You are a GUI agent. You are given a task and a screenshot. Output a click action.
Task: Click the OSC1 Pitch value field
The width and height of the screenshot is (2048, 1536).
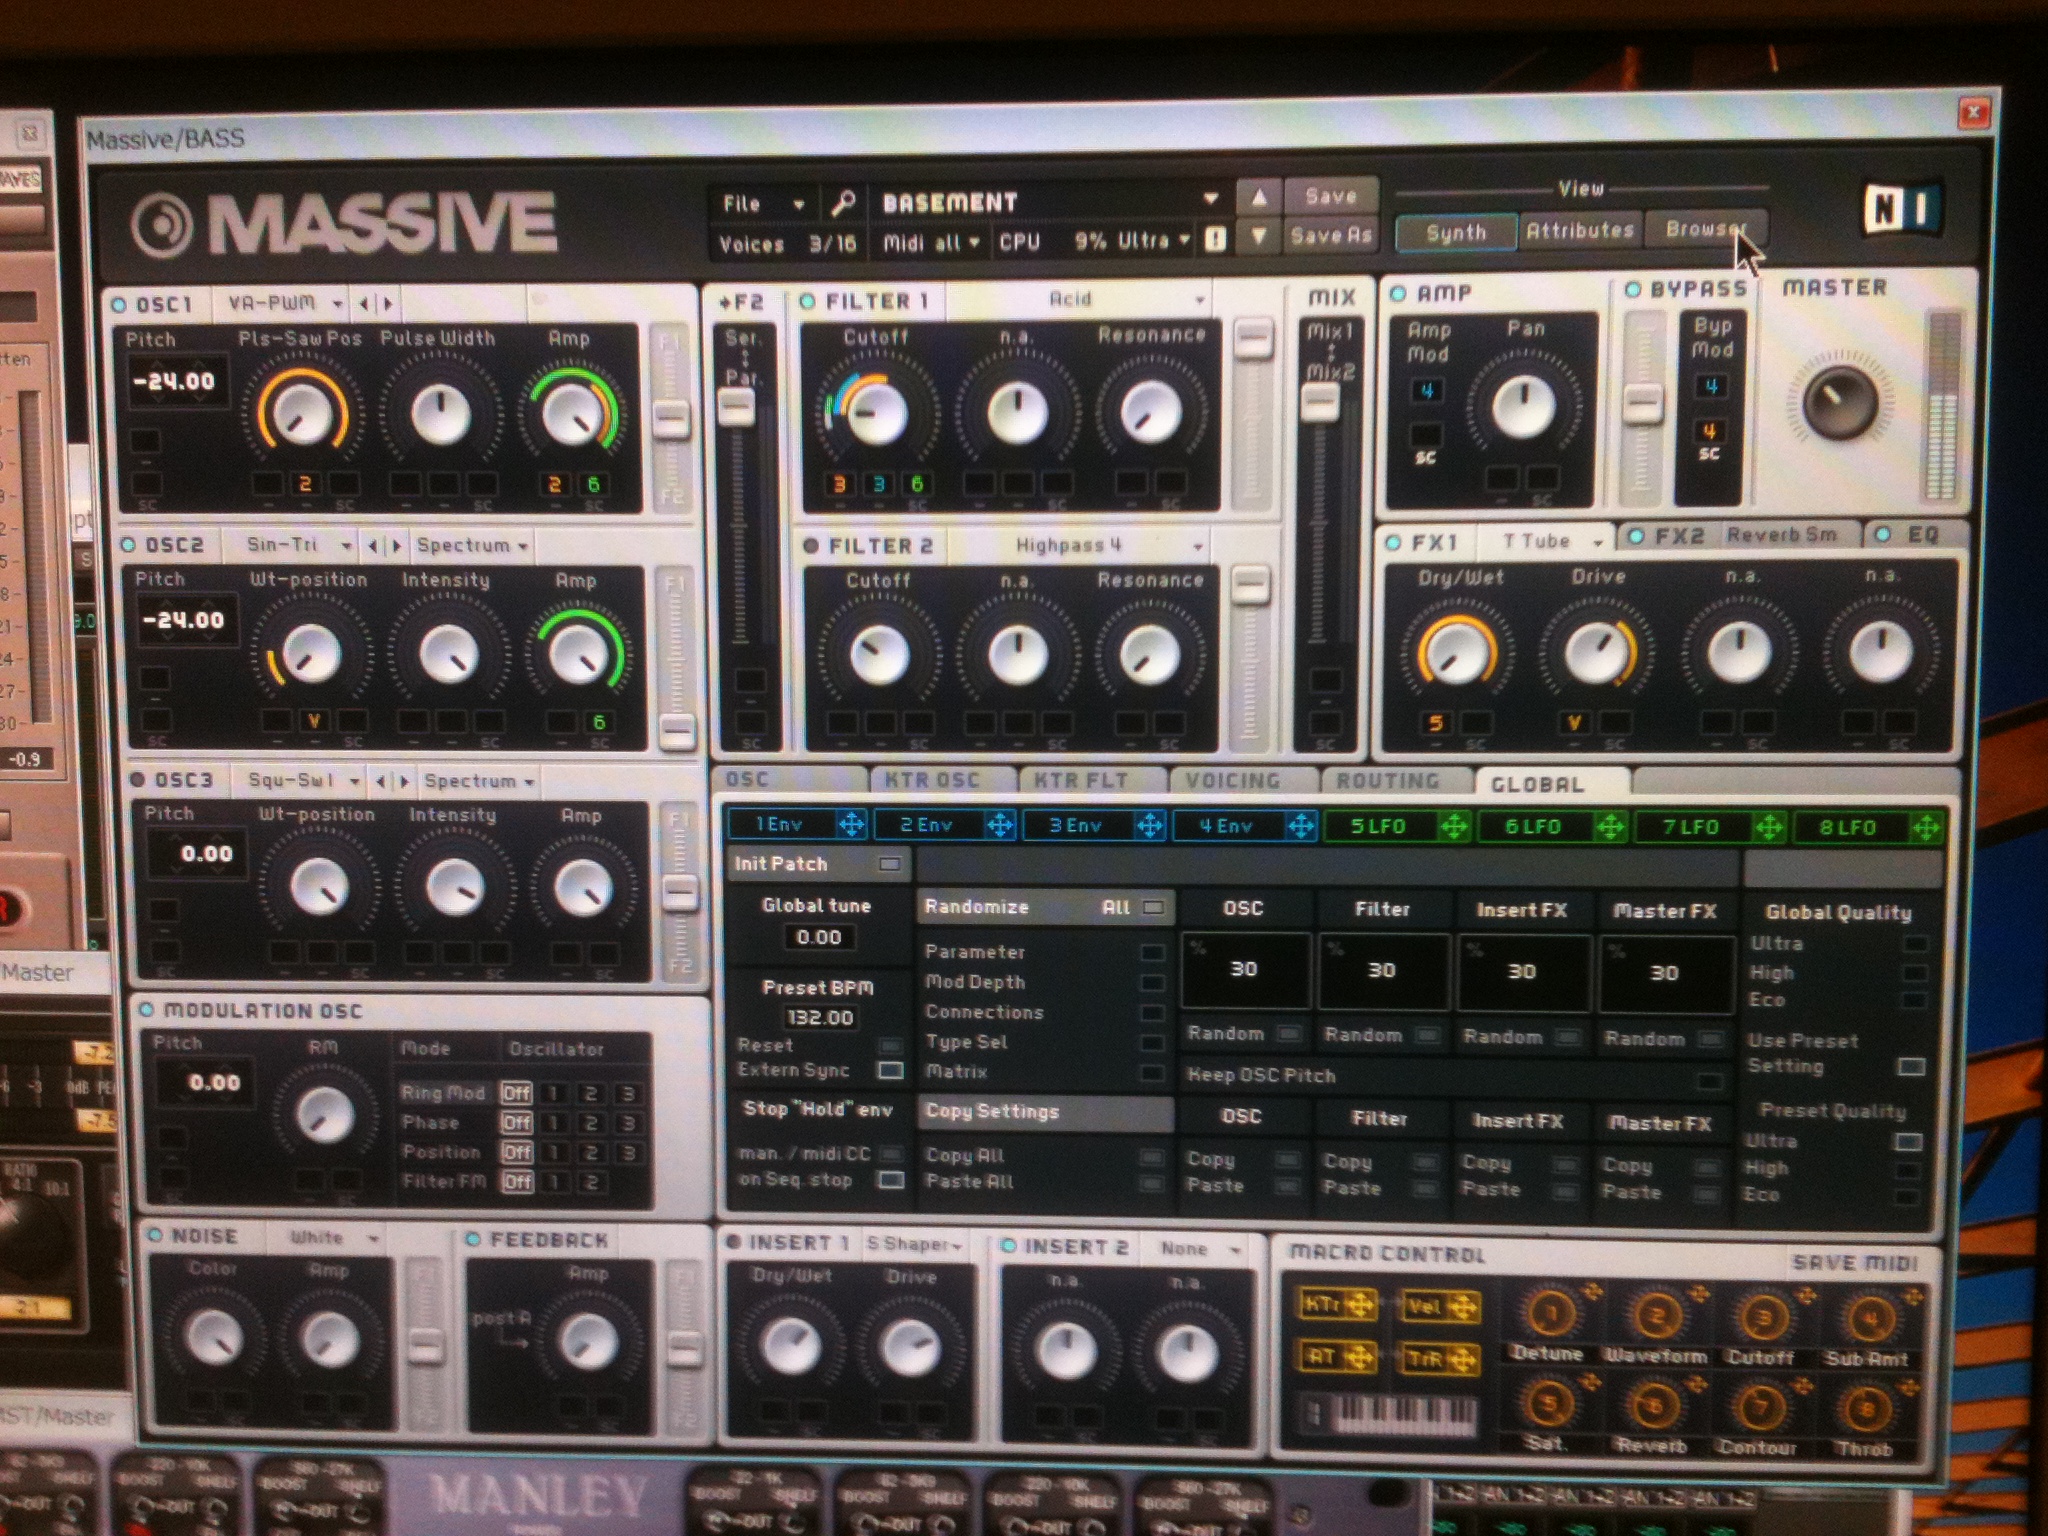(x=176, y=381)
